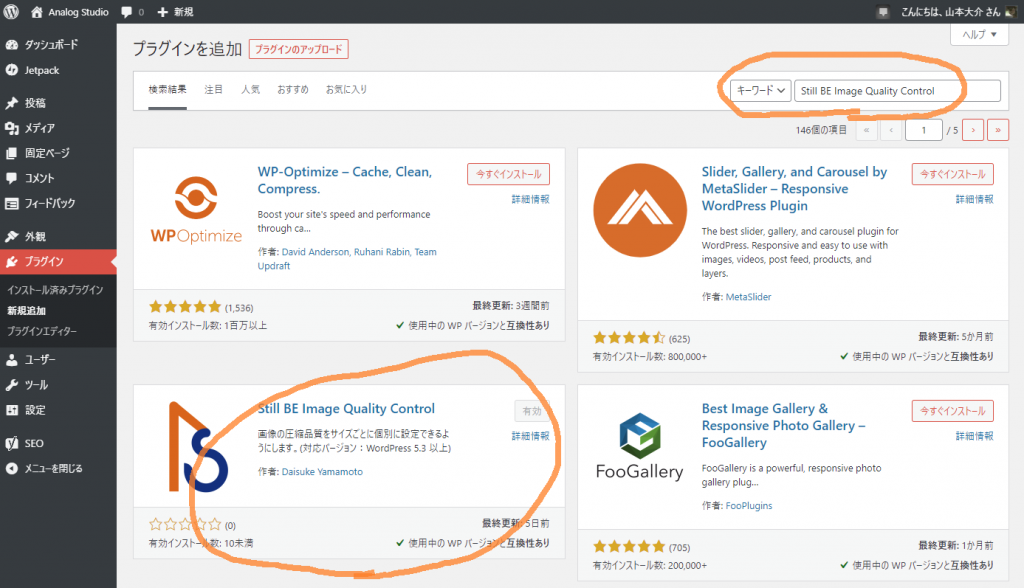
Task: Switch to the 注目 tab
Action: coord(214,90)
